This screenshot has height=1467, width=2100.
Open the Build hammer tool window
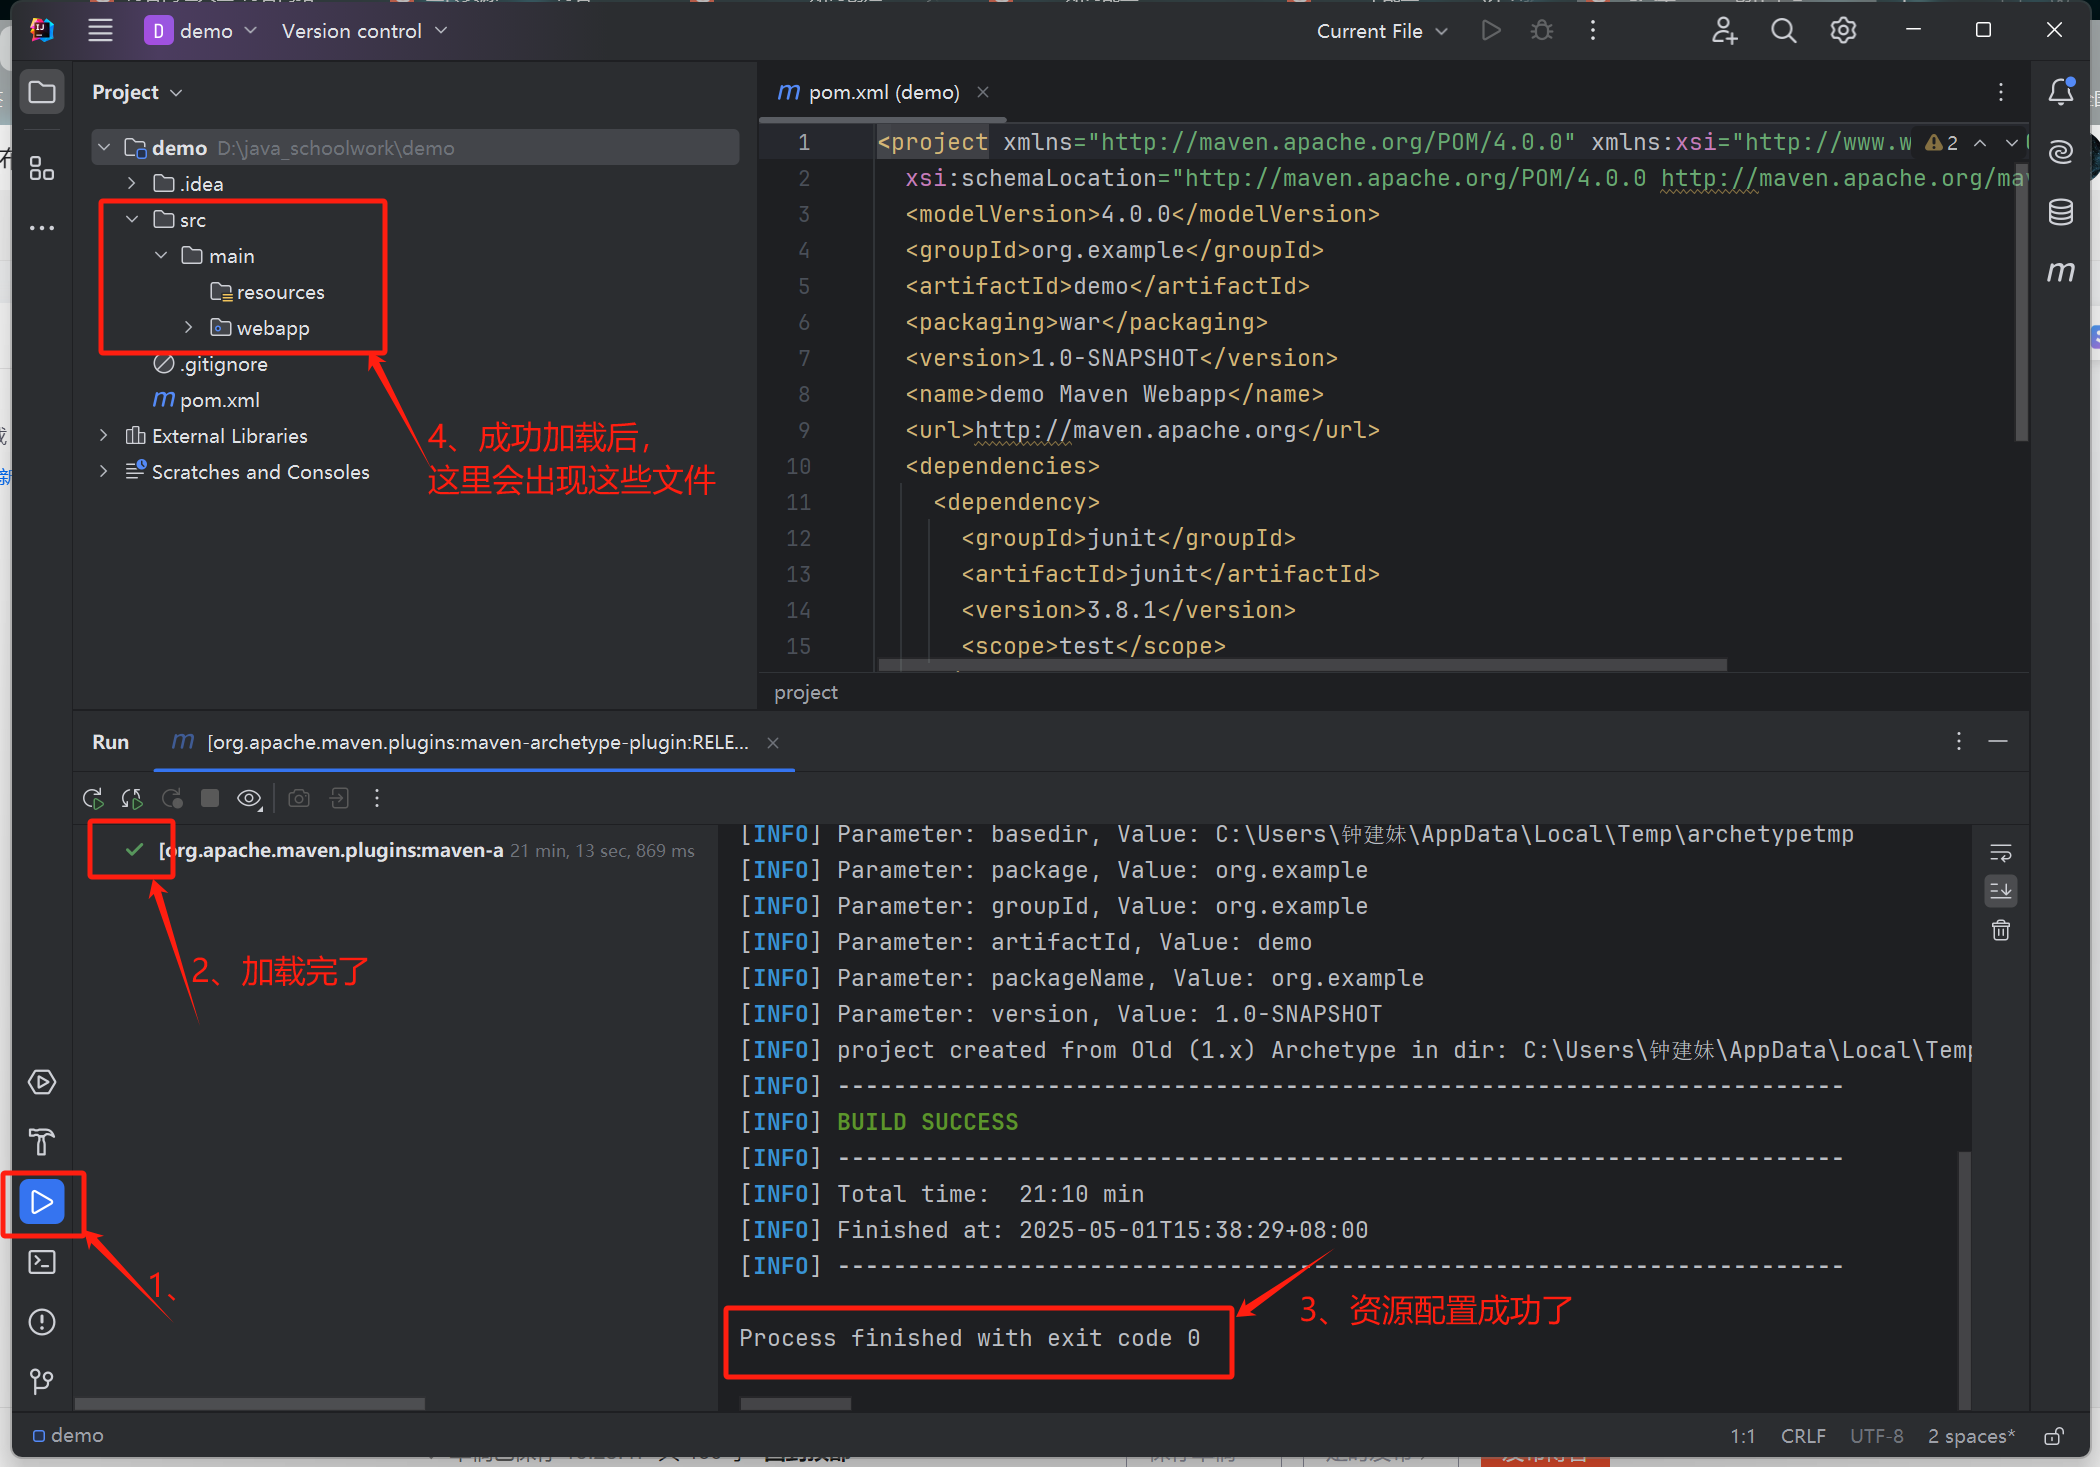42,1141
